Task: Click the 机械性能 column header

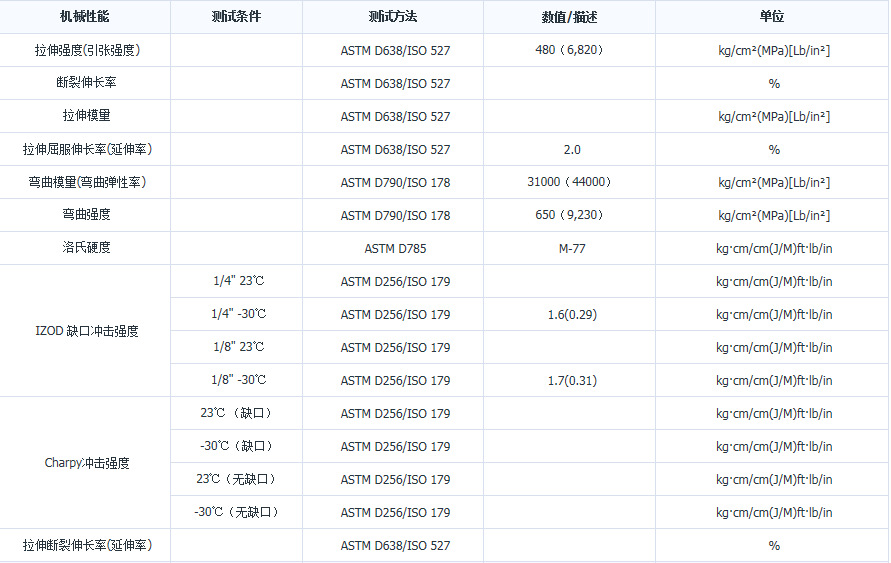Action: coord(86,17)
